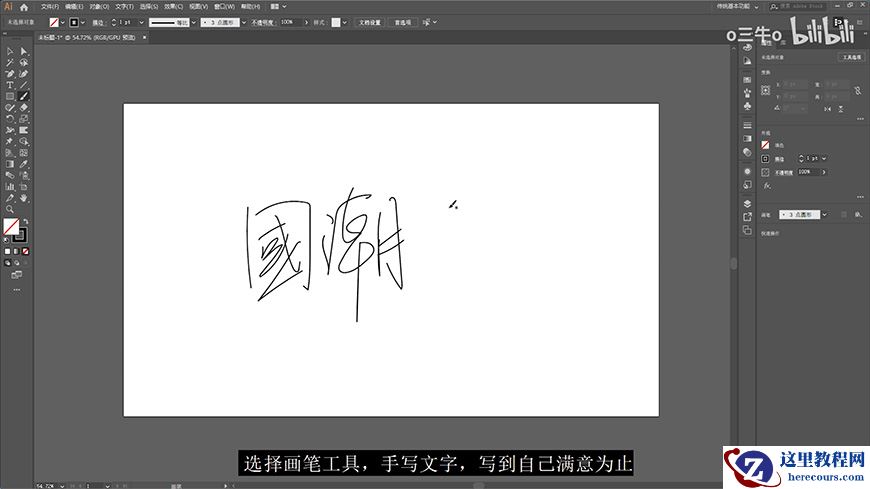The height and width of the screenshot is (489, 870).
Task: Open brush dropdown in Properties panel
Action: click(x=825, y=215)
